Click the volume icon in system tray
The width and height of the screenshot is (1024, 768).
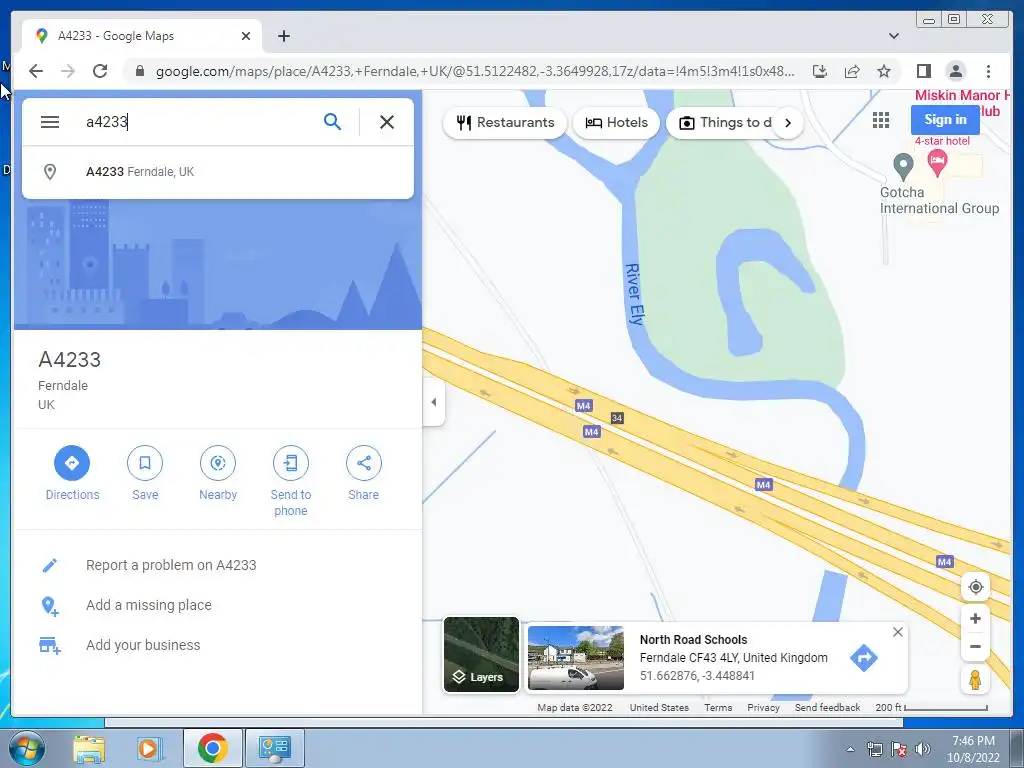coord(923,749)
